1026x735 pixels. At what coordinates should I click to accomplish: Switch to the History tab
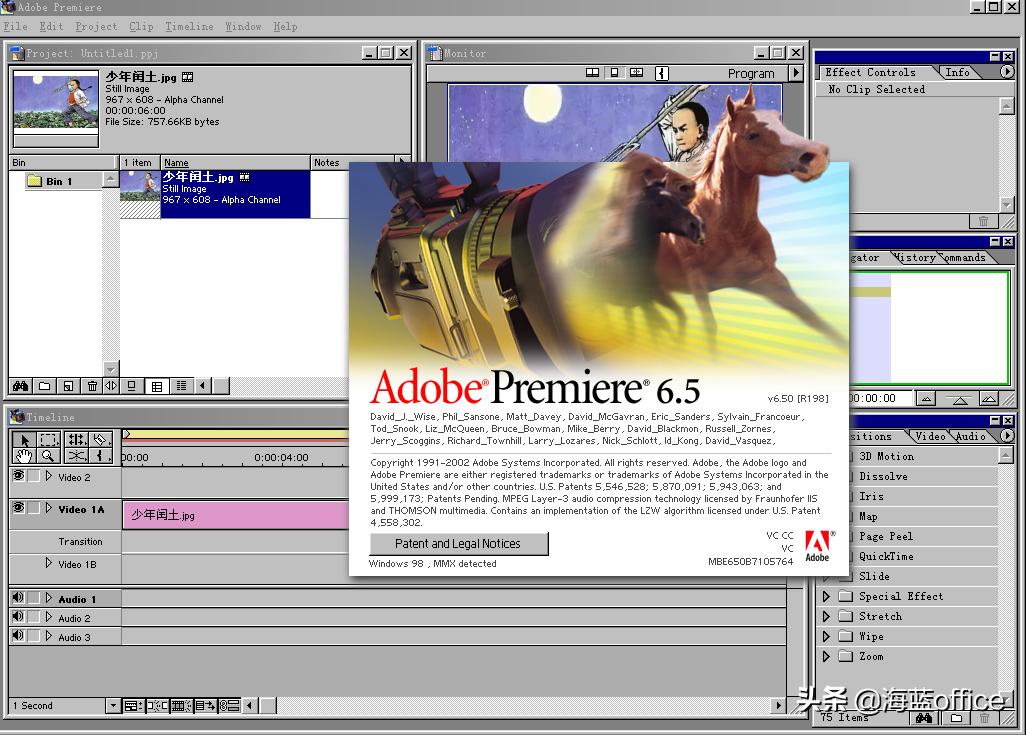(916, 257)
